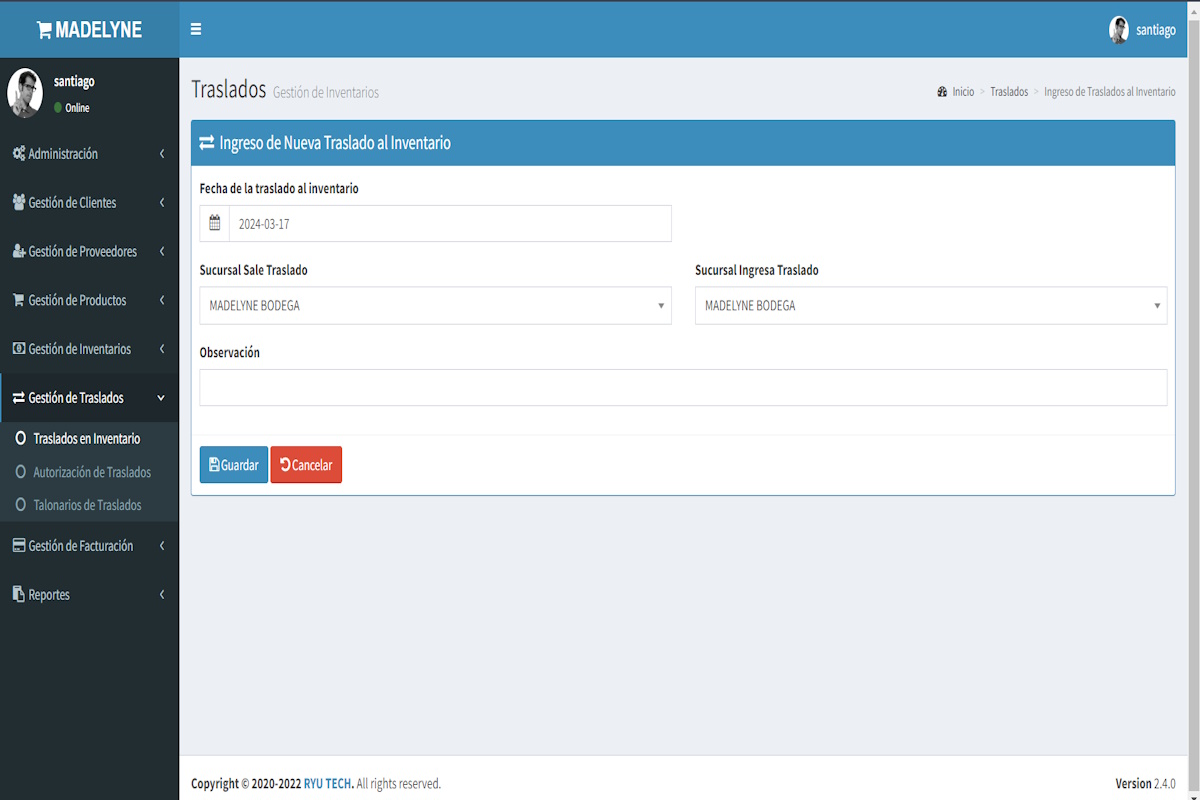This screenshot has height=800, width=1200.
Task: Open the Sucursal Ingresa Traslado dropdown
Action: coord(930,306)
